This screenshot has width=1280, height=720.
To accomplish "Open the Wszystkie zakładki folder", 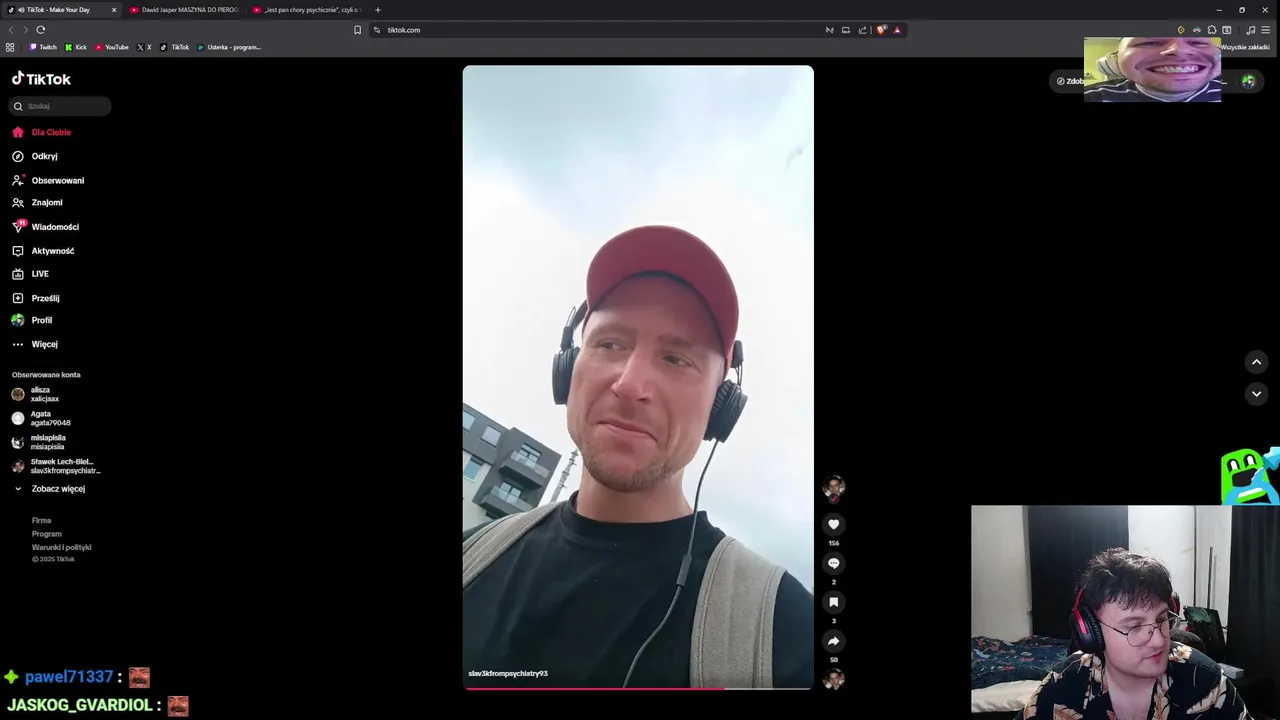I will click(x=1244, y=47).
